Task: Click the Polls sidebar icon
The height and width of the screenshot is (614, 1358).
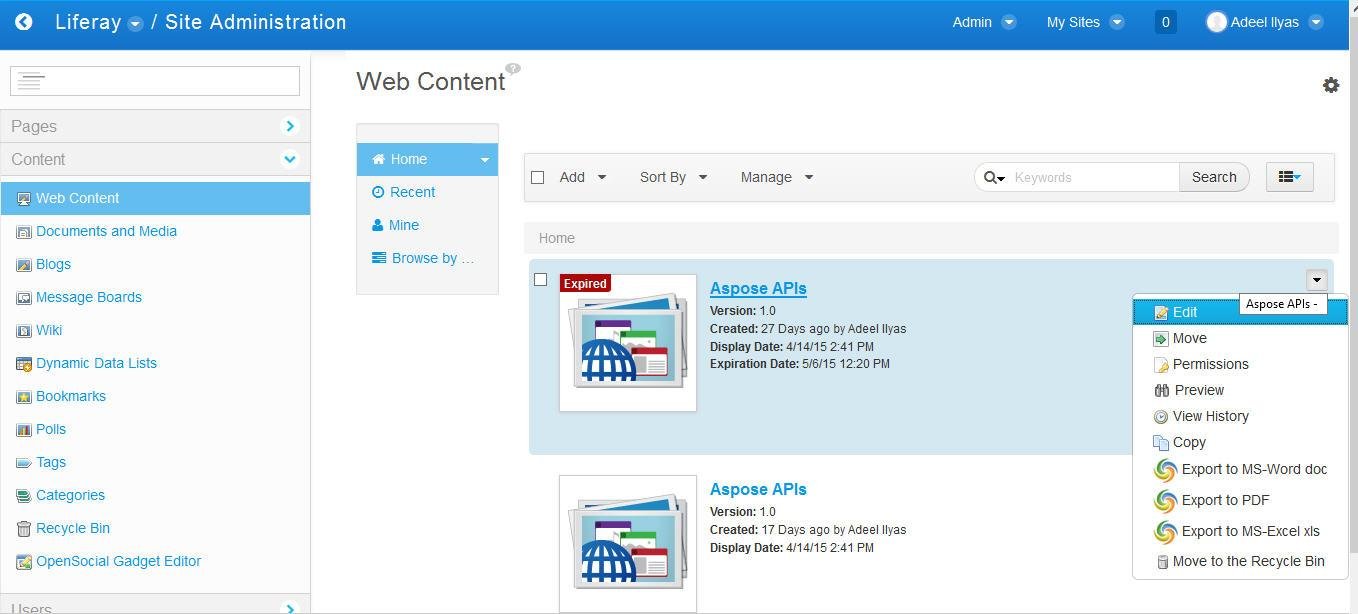Action: point(24,430)
